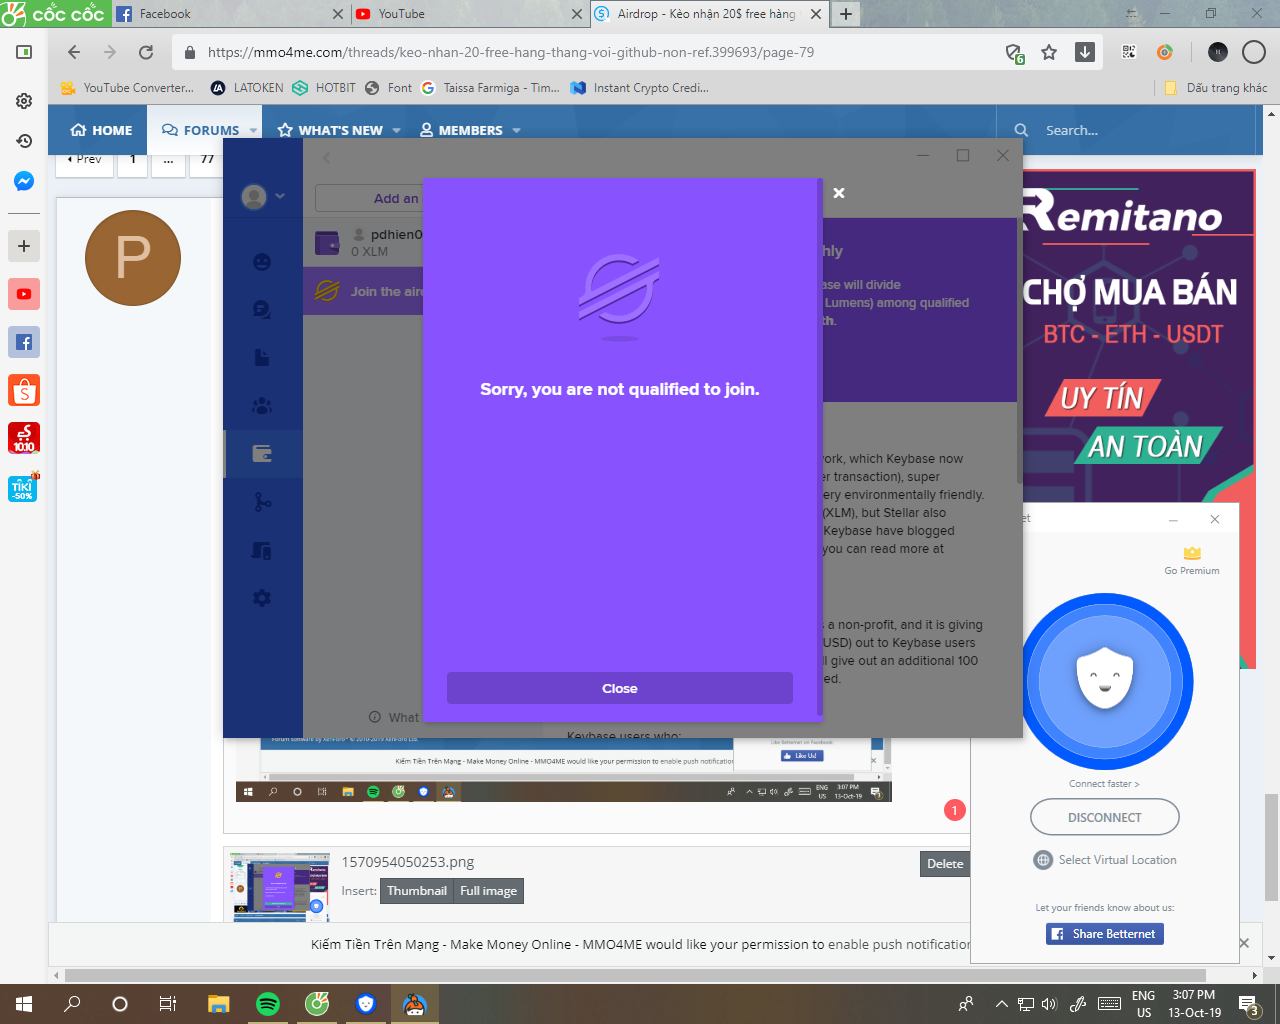Open WHAT'S NEW menu item
1280x1024 pixels.
330,131
